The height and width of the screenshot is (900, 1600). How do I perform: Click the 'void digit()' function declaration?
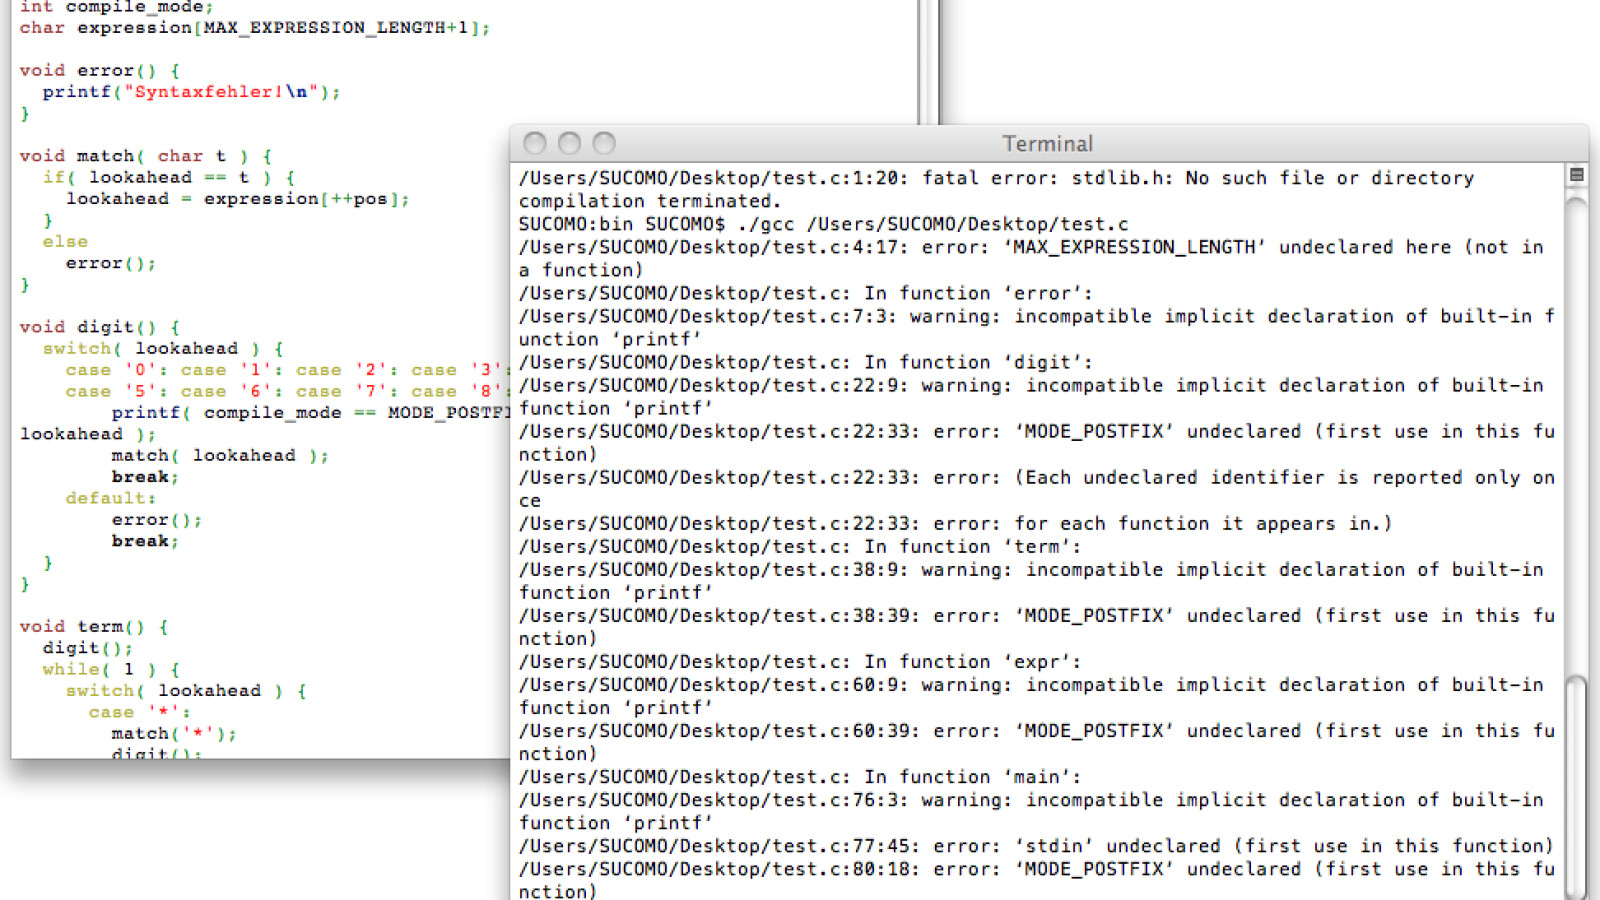[99, 327]
